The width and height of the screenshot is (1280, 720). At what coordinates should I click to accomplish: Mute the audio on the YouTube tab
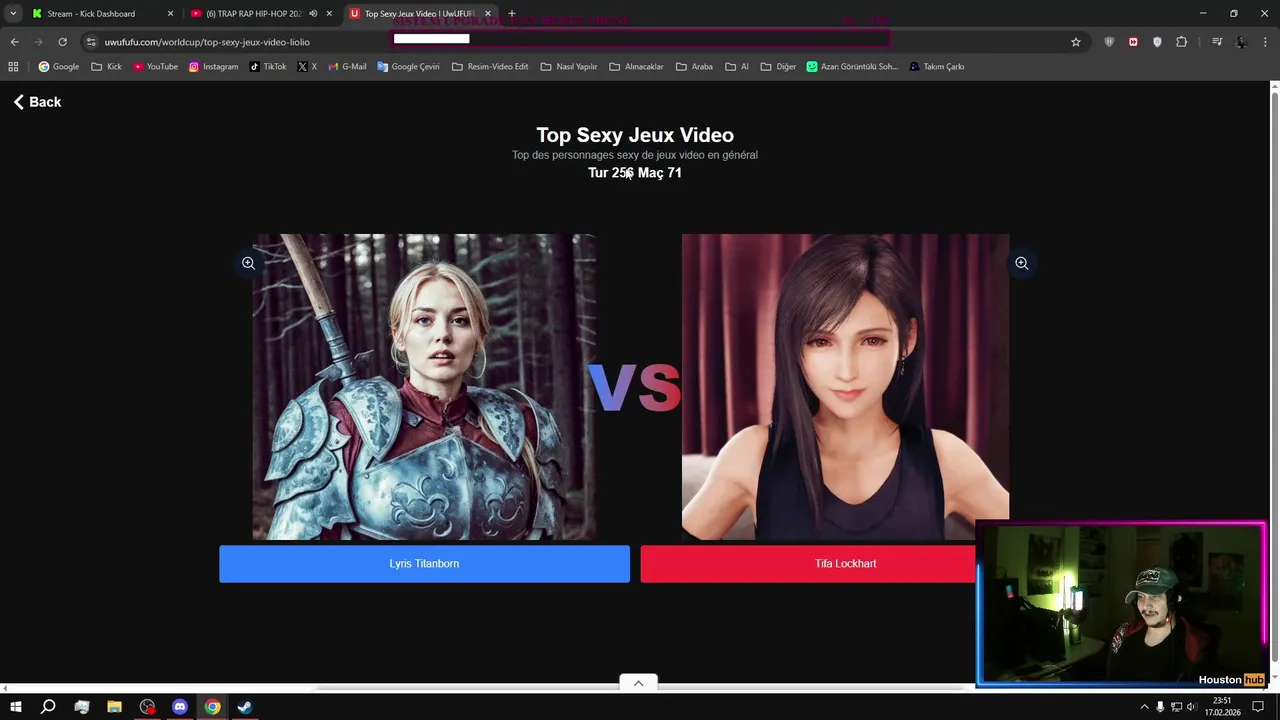313,14
